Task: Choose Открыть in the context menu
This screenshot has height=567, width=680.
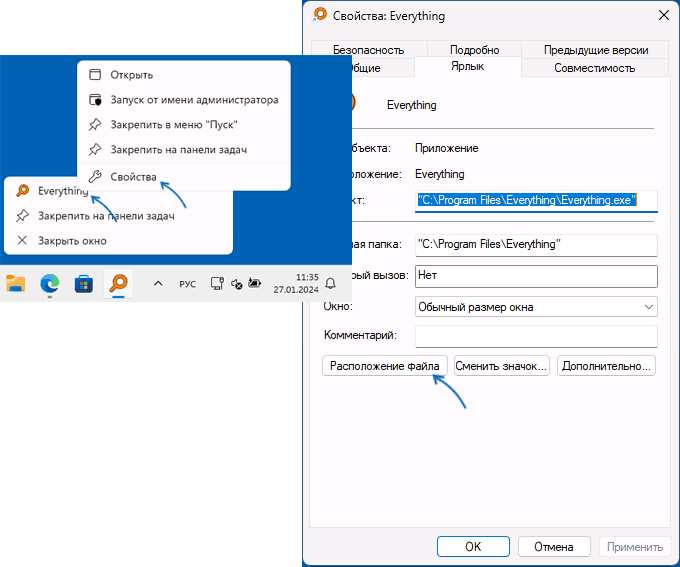Action: (x=184, y=75)
